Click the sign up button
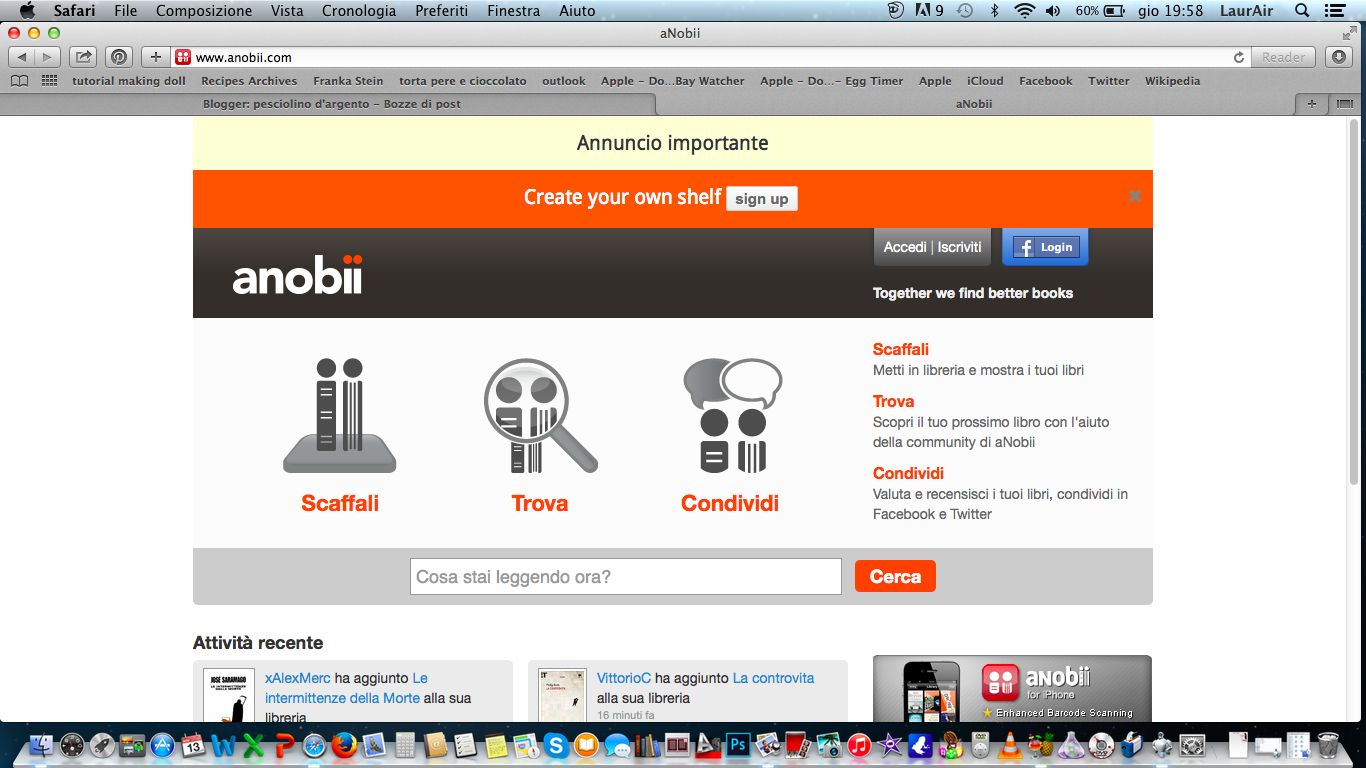The height and width of the screenshot is (768, 1366). [762, 198]
